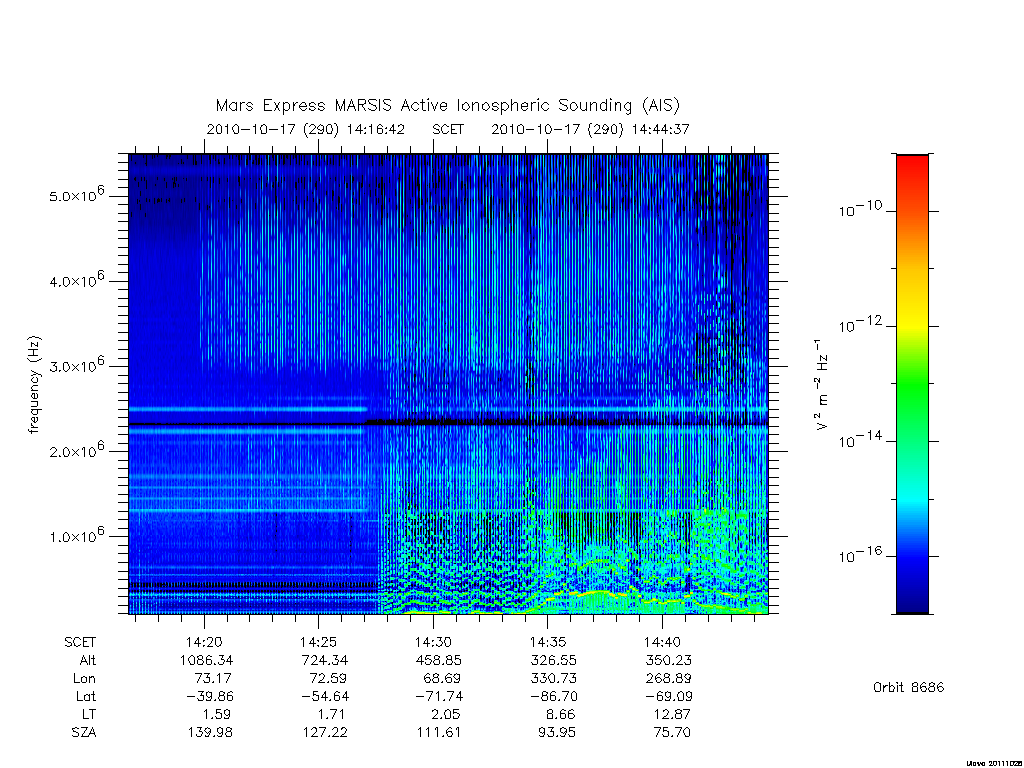Click latitude value -39.86
Viewport: 1024px width, 768px height.
[210, 696]
